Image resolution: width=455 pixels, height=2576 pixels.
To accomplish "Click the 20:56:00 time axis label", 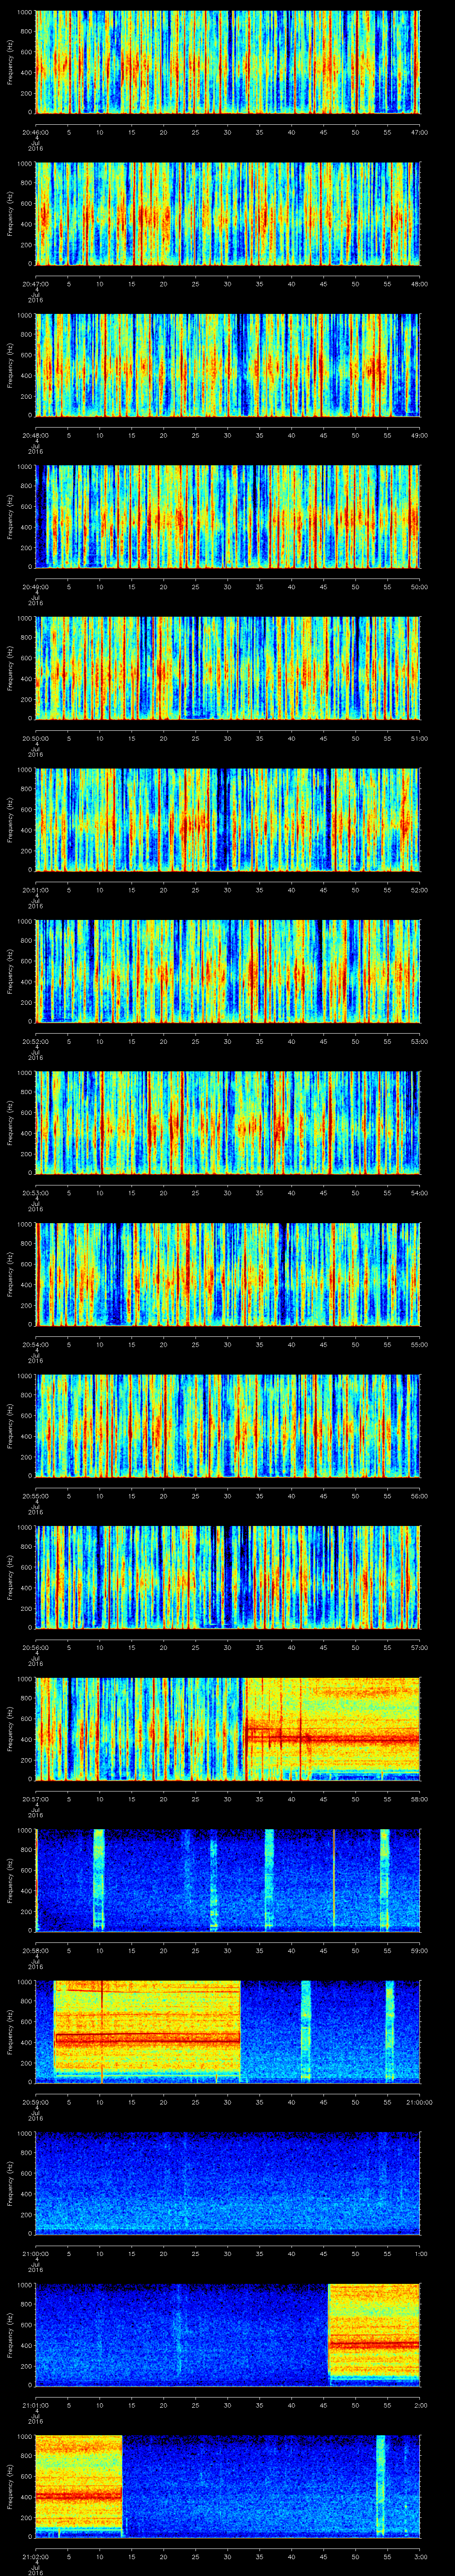I will tap(35, 1647).
